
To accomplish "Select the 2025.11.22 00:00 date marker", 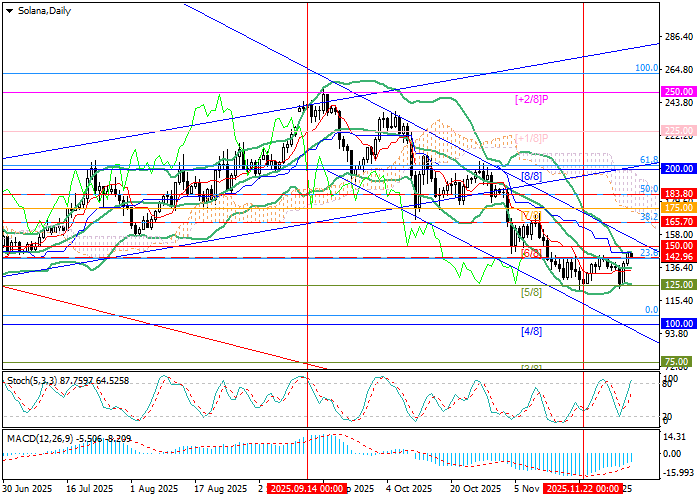I will tap(584, 490).
